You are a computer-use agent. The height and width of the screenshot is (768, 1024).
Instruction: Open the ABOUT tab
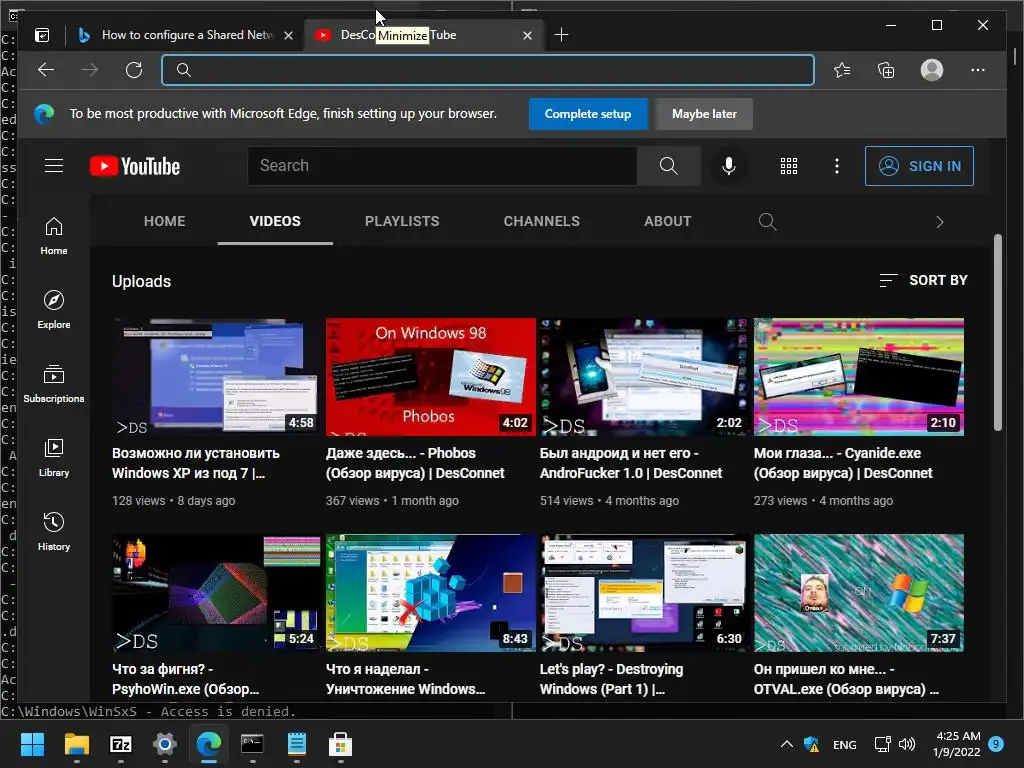(x=667, y=221)
